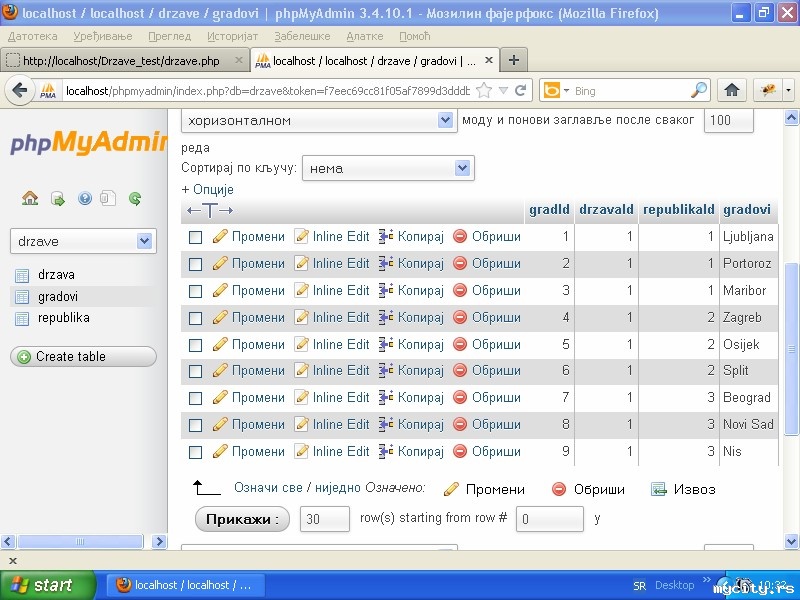Open a new browser tab
Viewport: 800px width, 600px height.
[514, 60]
